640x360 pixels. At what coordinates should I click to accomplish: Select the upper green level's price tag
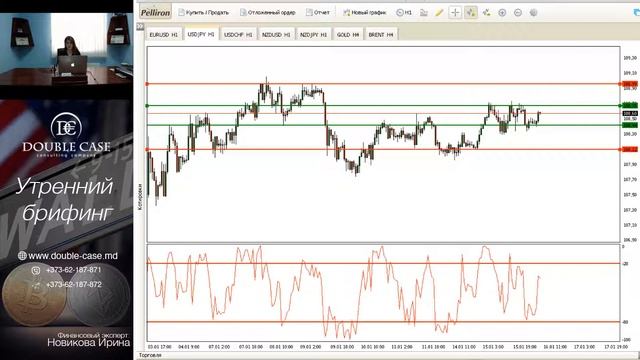(630, 105)
